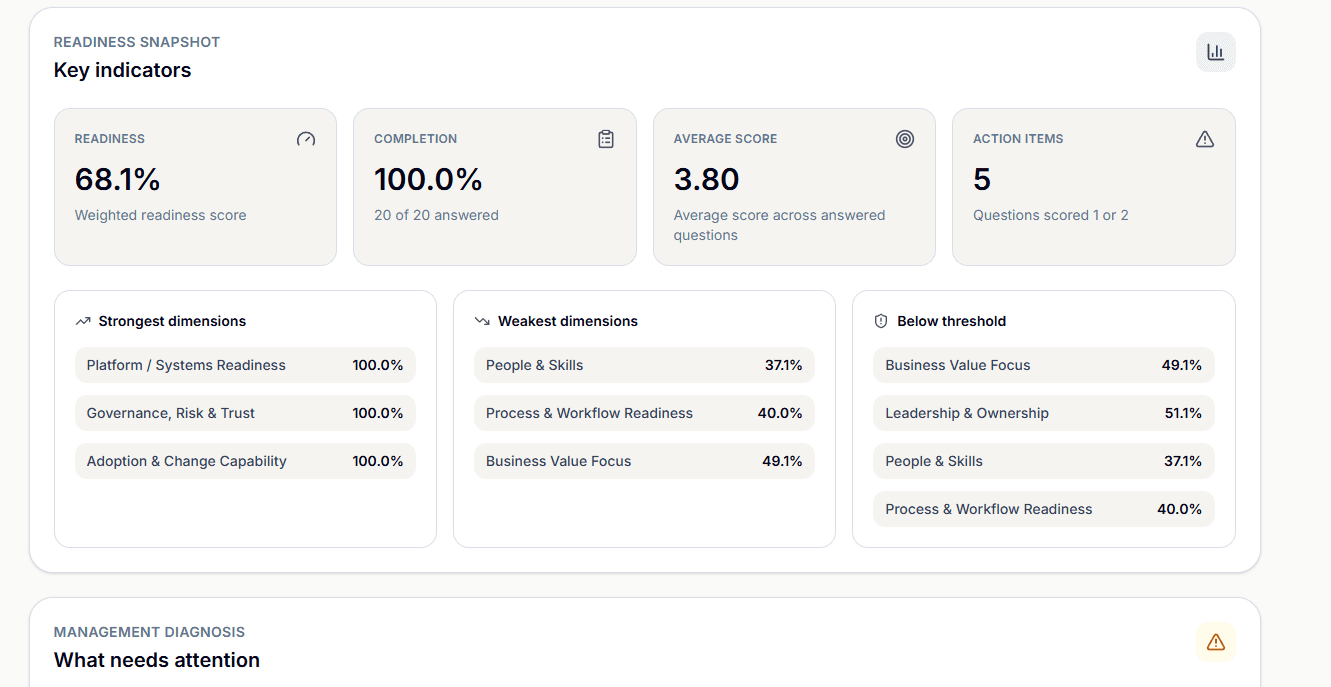Click the MANAGEMENT DIAGNOSIS label
The image size is (1331, 687).
tap(149, 632)
